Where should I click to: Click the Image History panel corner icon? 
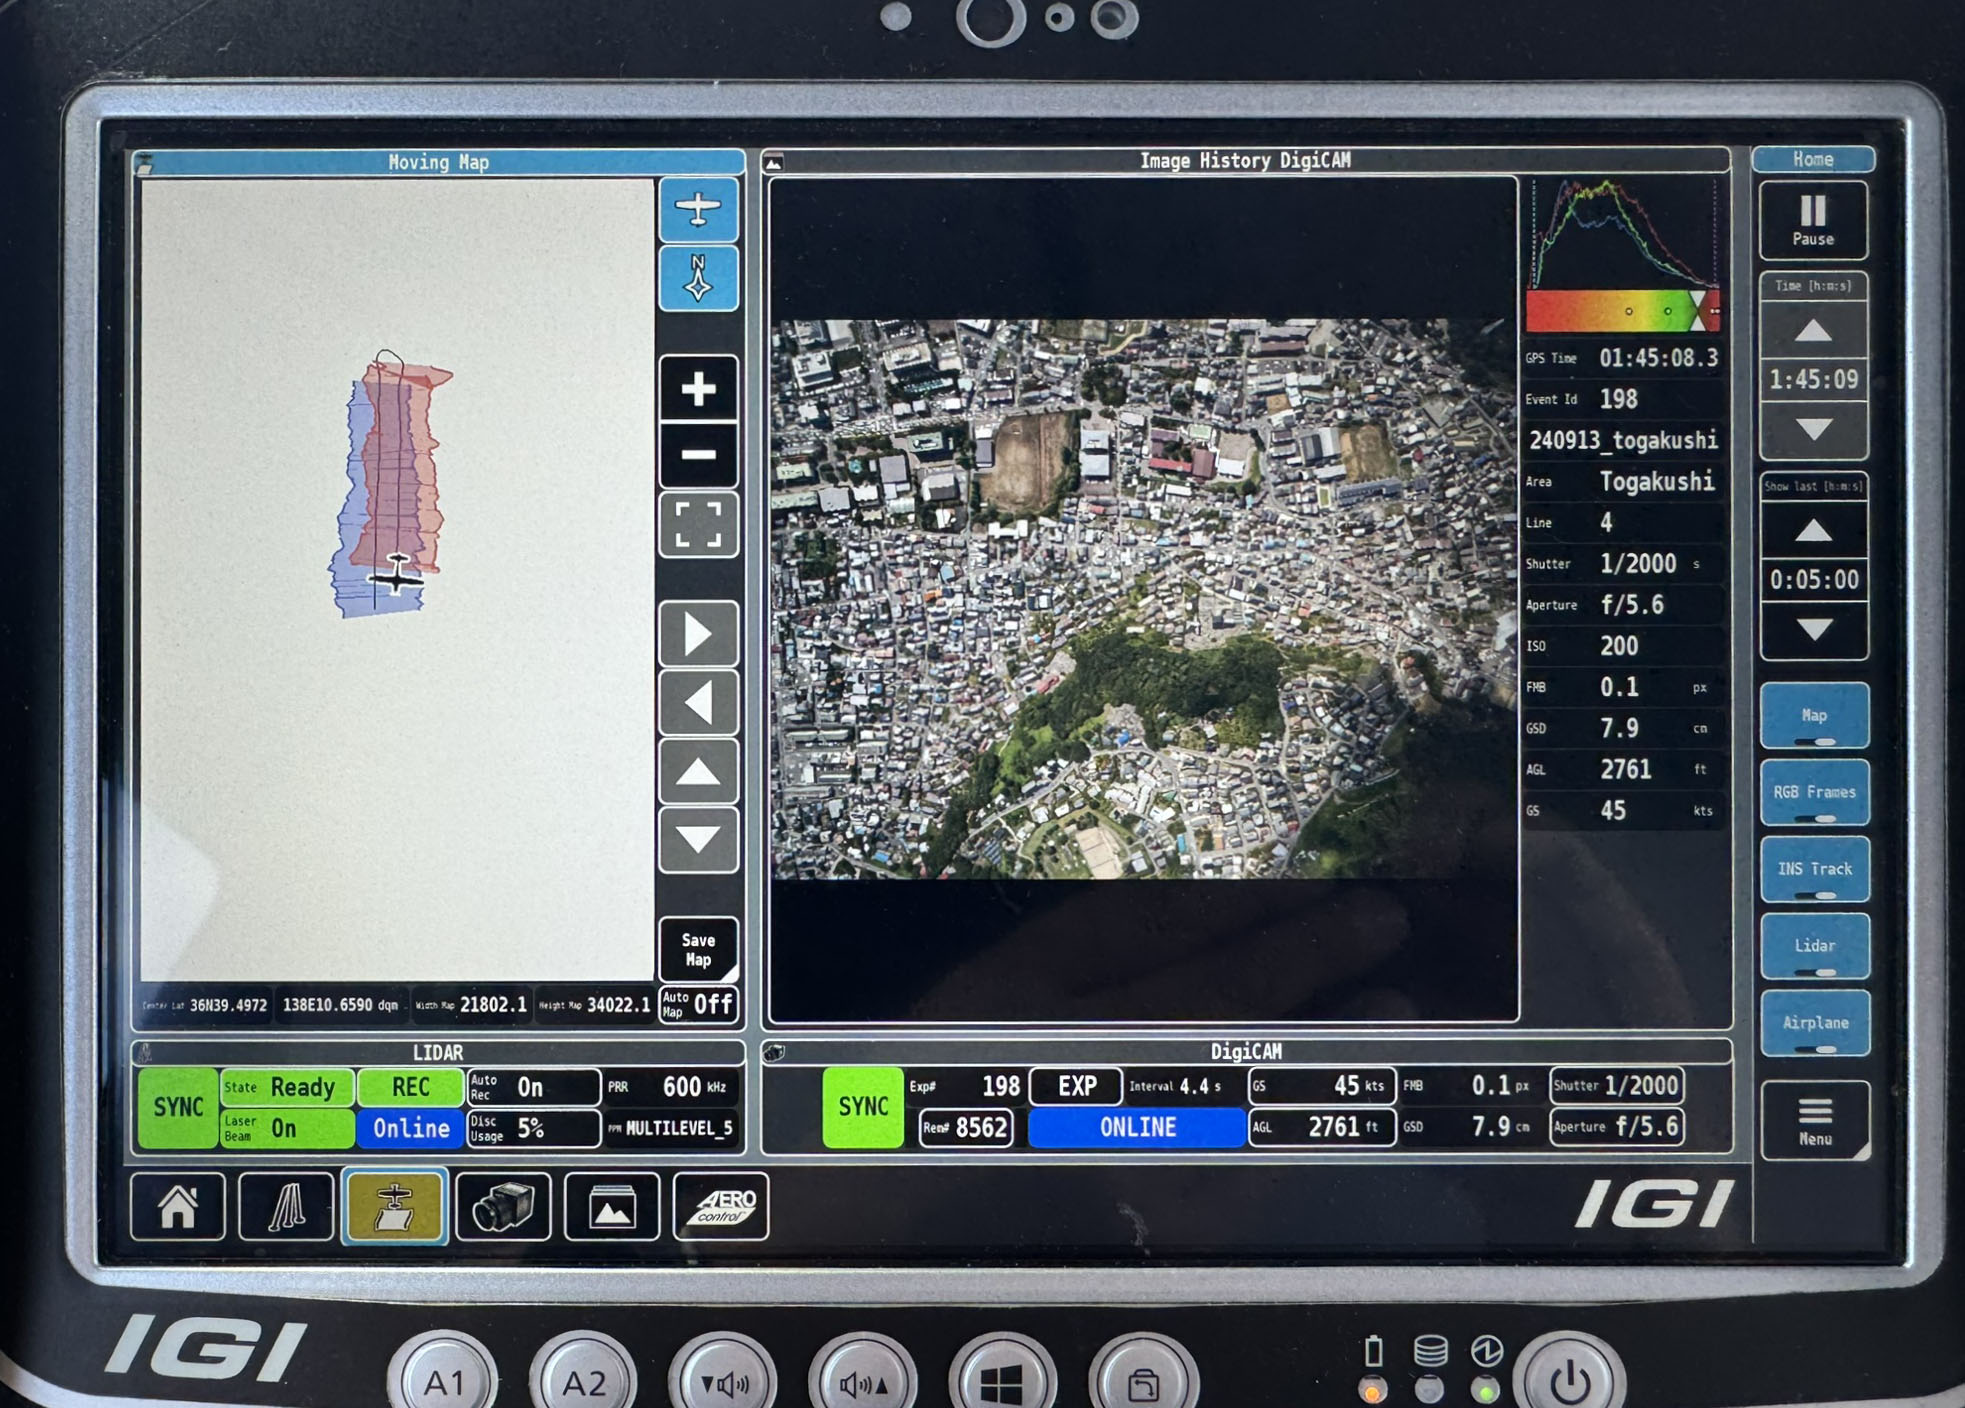[x=774, y=161]
